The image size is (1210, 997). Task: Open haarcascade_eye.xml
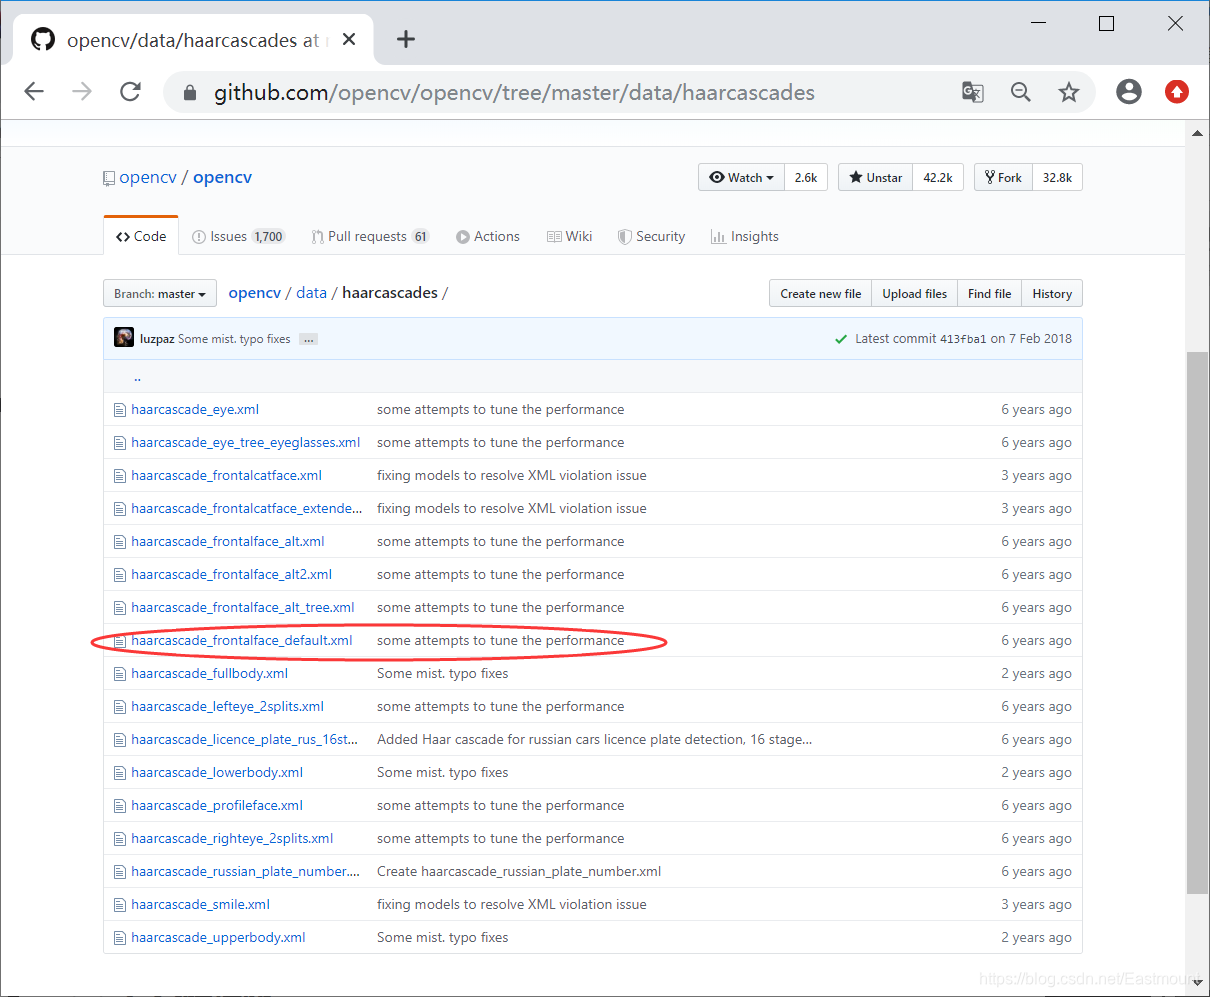coord(195,410)
